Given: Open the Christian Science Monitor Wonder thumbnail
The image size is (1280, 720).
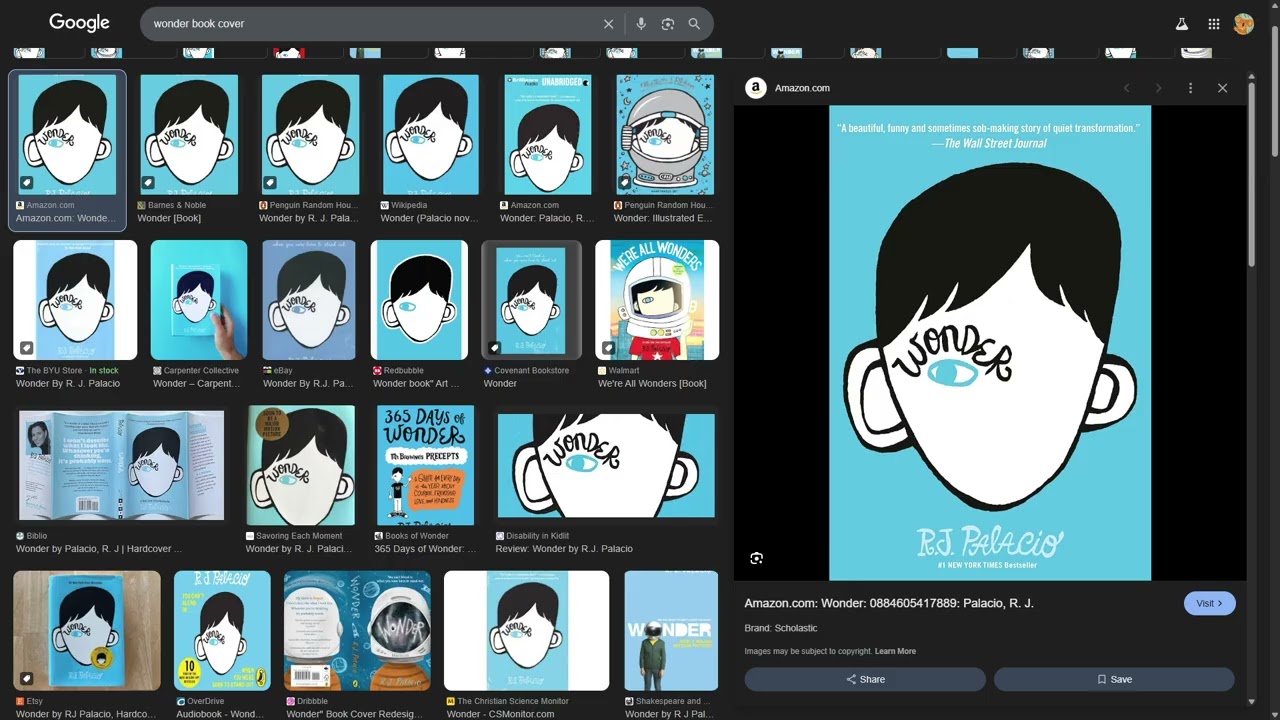Looking at the screenshot, I should pos(527,631).
